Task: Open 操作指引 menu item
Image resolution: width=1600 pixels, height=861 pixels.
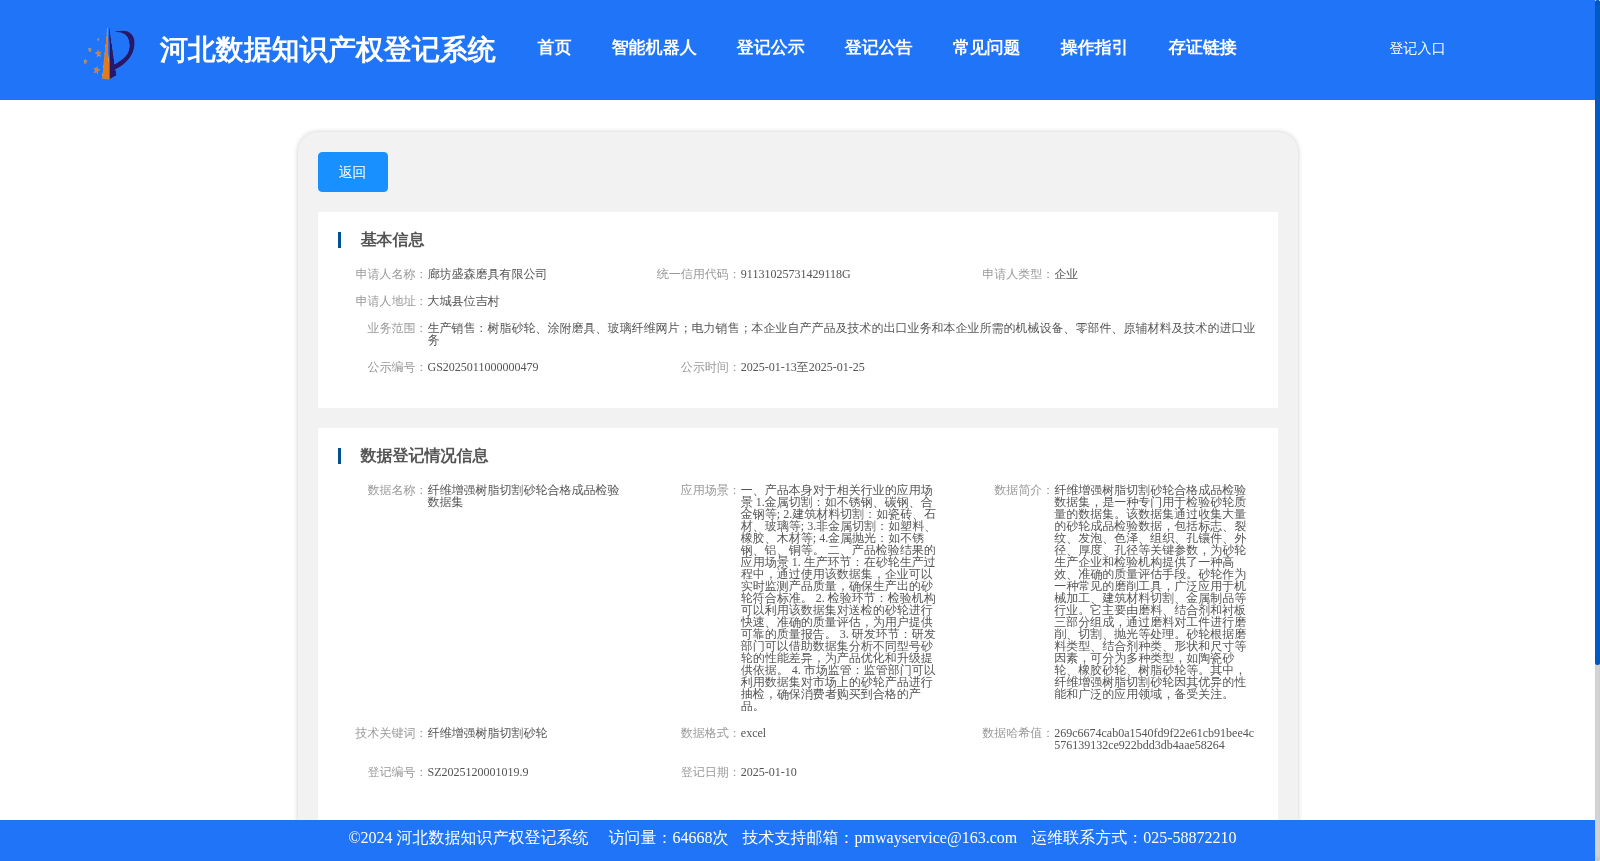Action: [x=1094, y=48]
